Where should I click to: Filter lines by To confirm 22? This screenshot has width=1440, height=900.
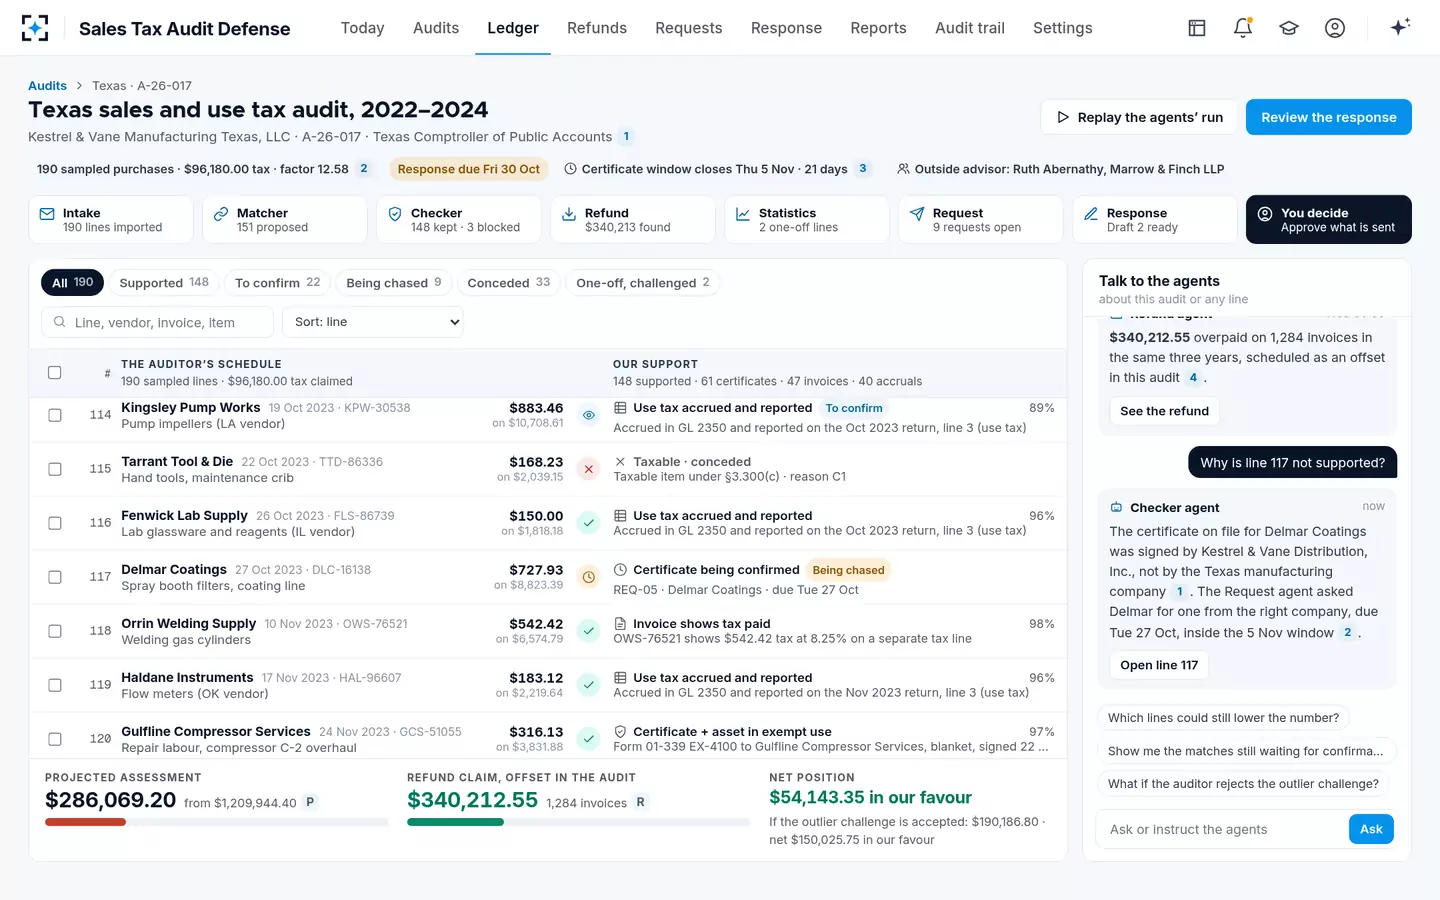(x=277, y=283)
